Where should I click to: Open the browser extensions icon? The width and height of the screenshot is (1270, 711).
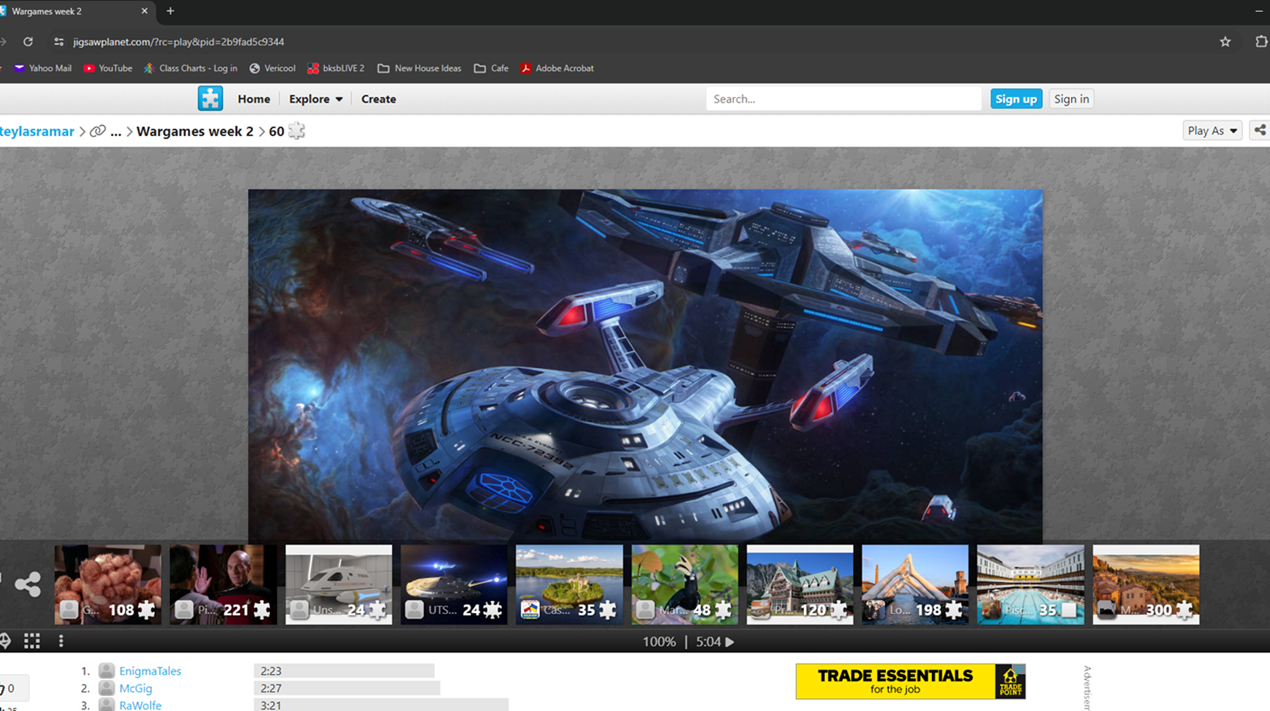click(1260, 42)
